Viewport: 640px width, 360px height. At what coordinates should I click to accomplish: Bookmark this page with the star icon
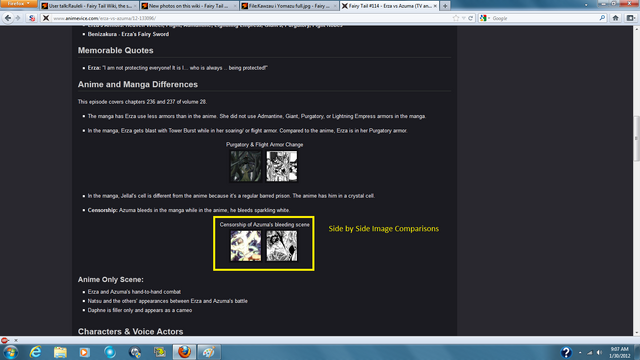coord(456,18)
